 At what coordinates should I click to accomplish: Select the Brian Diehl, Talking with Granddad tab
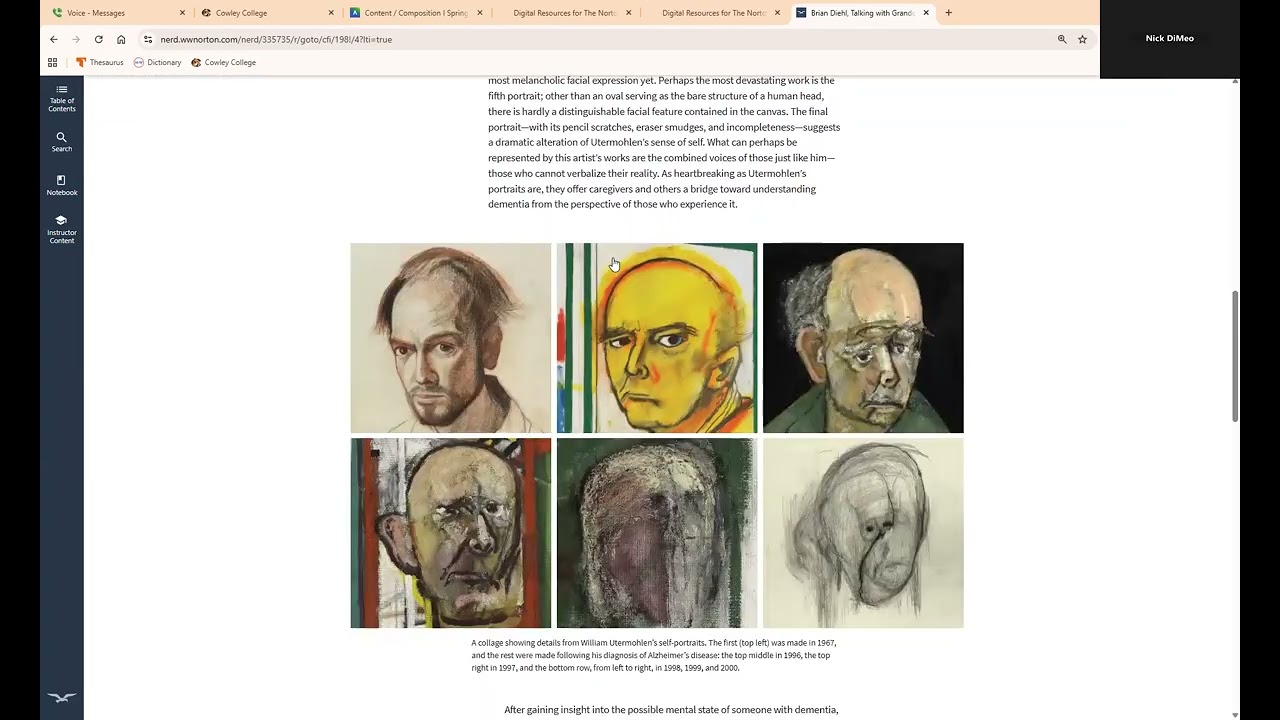pos(863,13)
